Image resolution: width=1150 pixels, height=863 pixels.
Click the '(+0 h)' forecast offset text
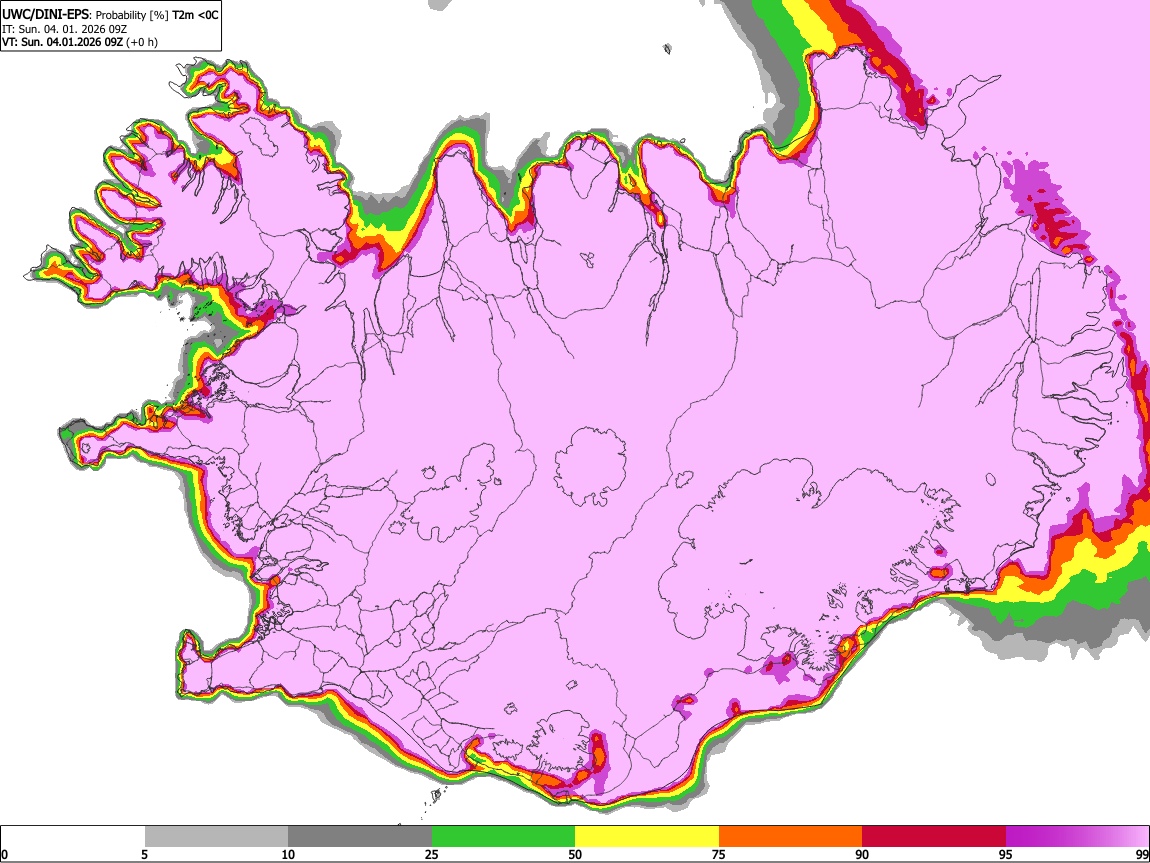point(142,43)
